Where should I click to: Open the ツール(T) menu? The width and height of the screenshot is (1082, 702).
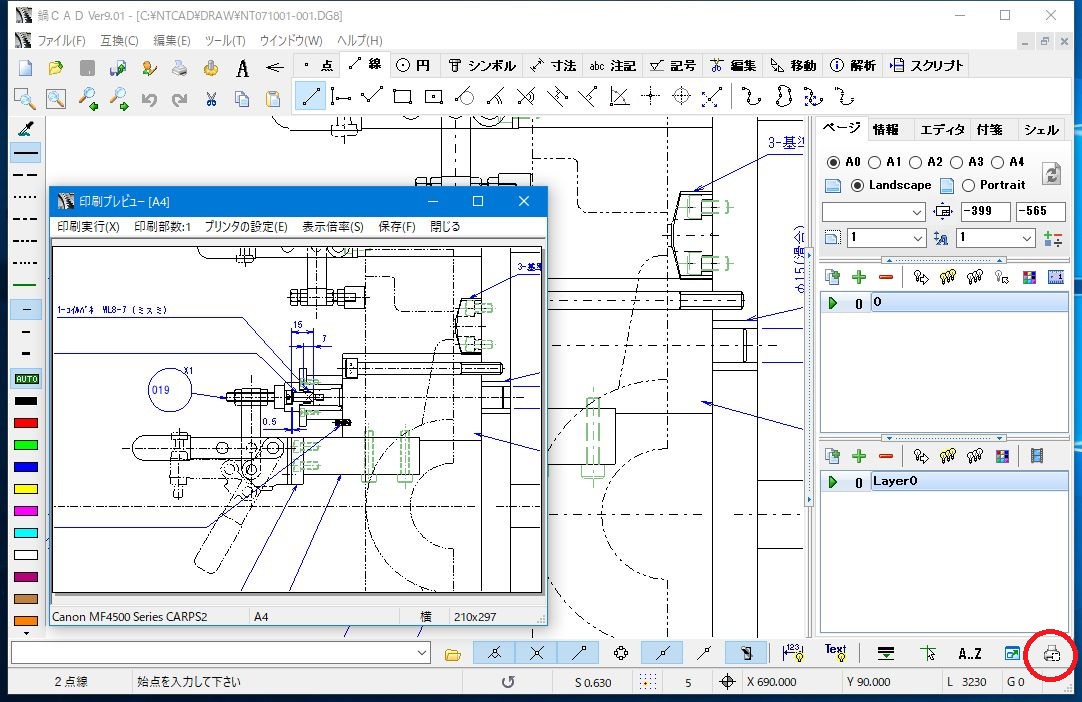pos(224,41)
